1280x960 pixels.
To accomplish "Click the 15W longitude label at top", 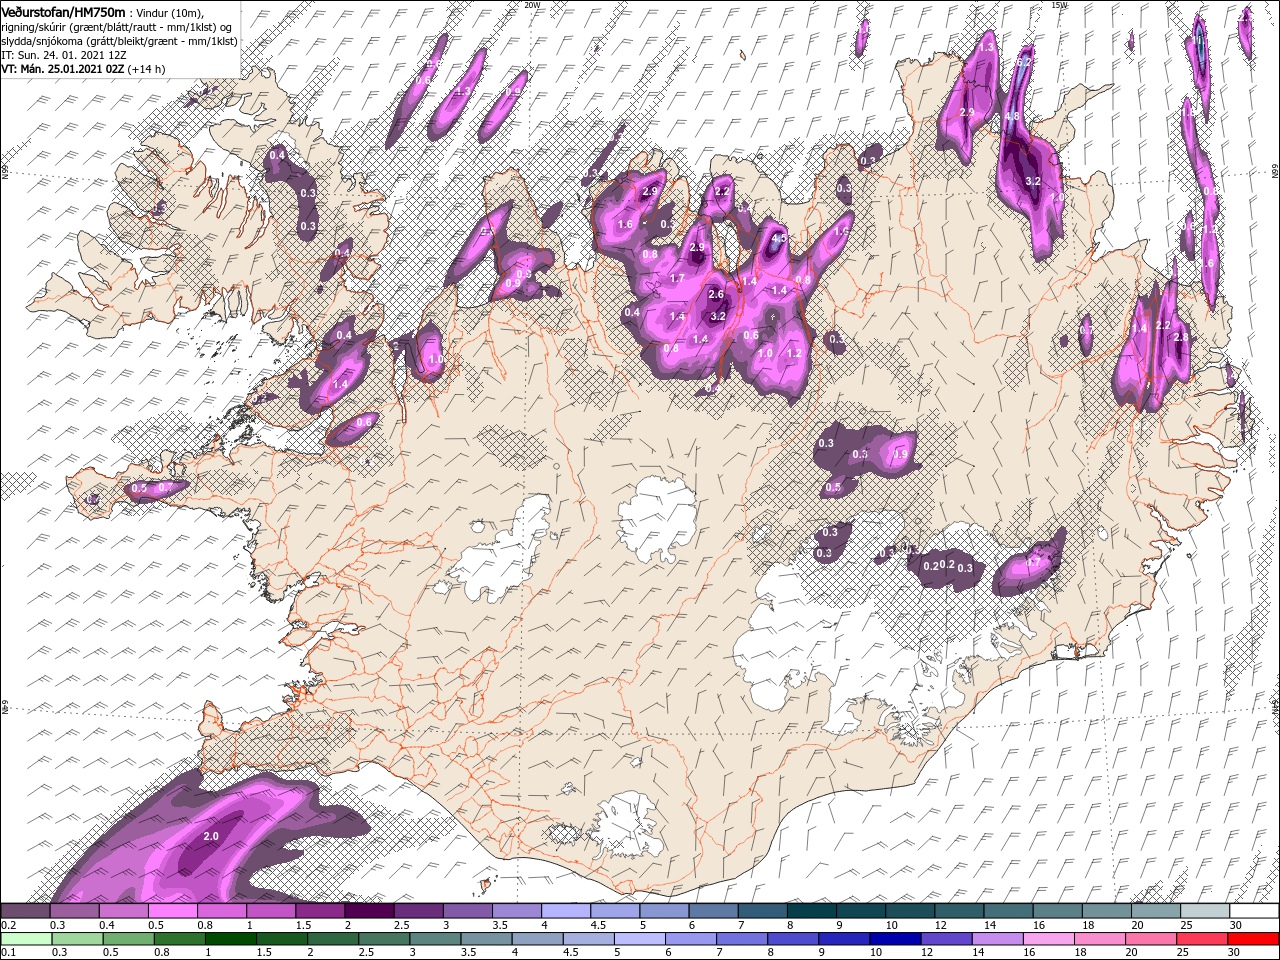I will (x=1060, y=5).
